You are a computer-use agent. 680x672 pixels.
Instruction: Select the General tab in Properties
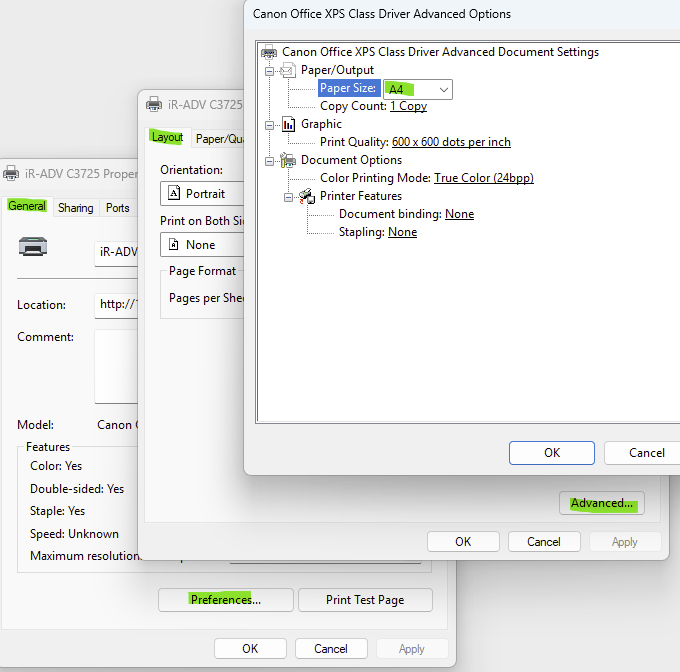click(x=27, y=206)
